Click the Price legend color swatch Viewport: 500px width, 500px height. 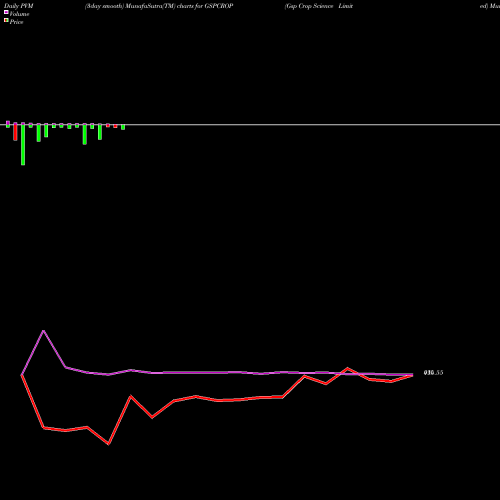(6, 20)
